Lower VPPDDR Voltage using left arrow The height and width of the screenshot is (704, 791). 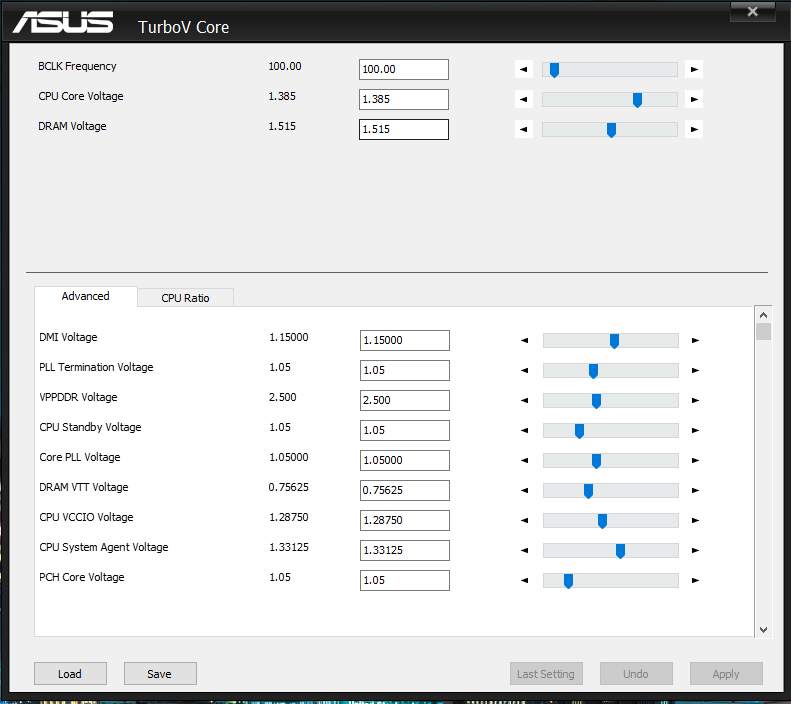tap(525, 400)
